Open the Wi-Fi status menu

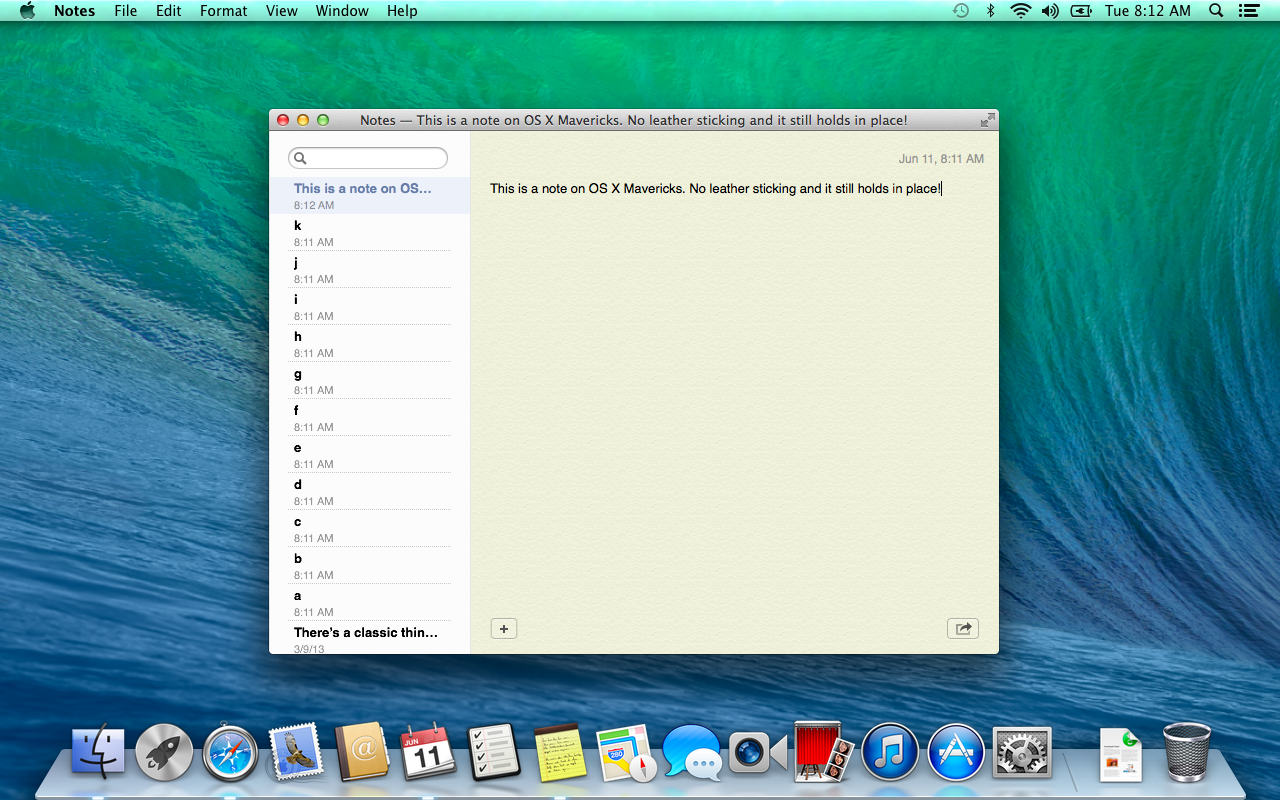tap(1020, 11)
